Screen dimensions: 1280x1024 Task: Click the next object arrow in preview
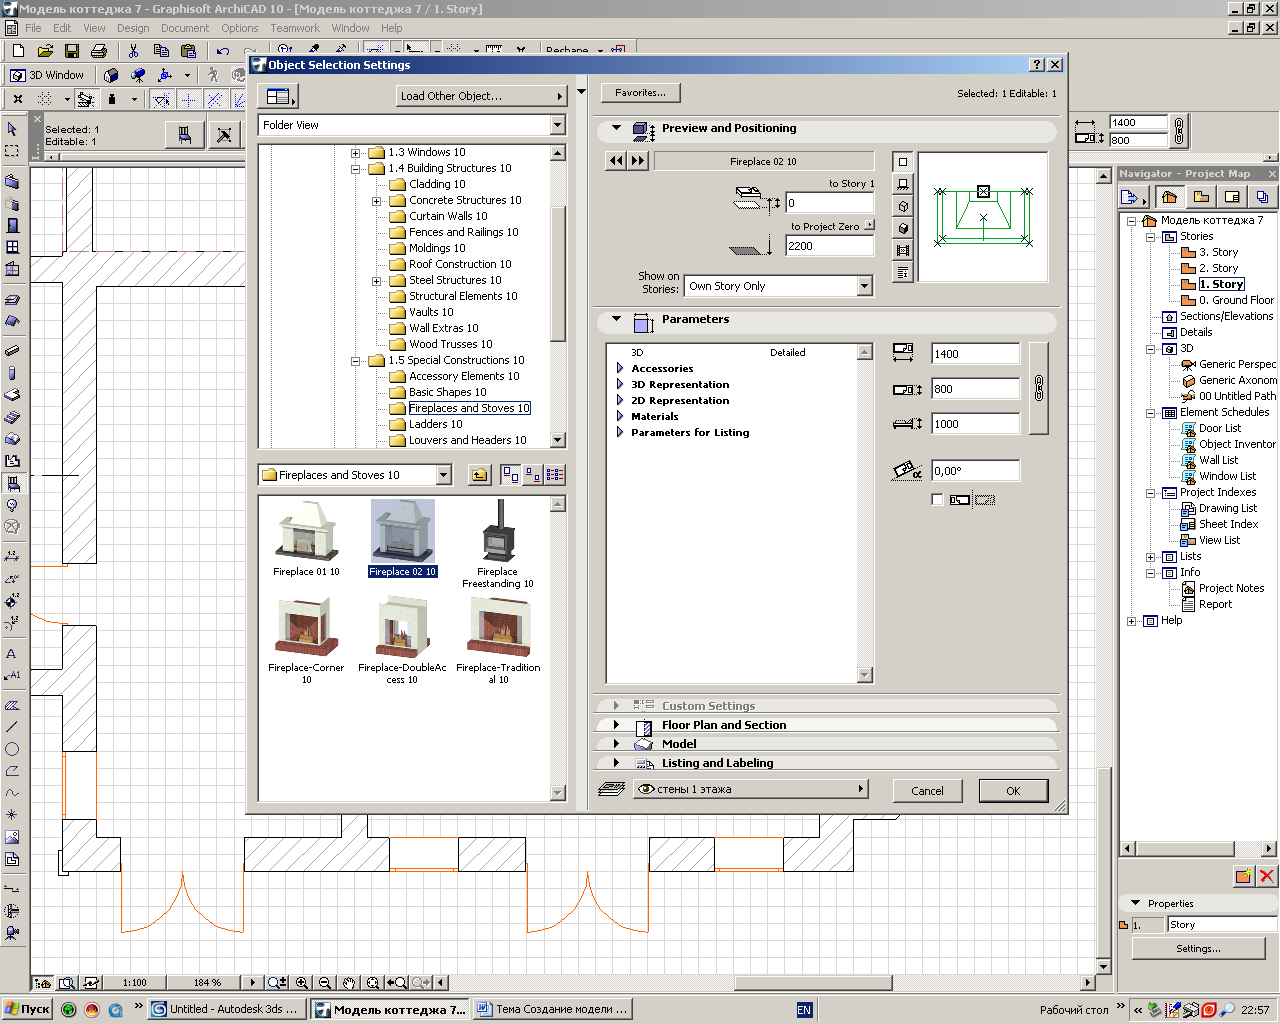(x=638, y=161)
